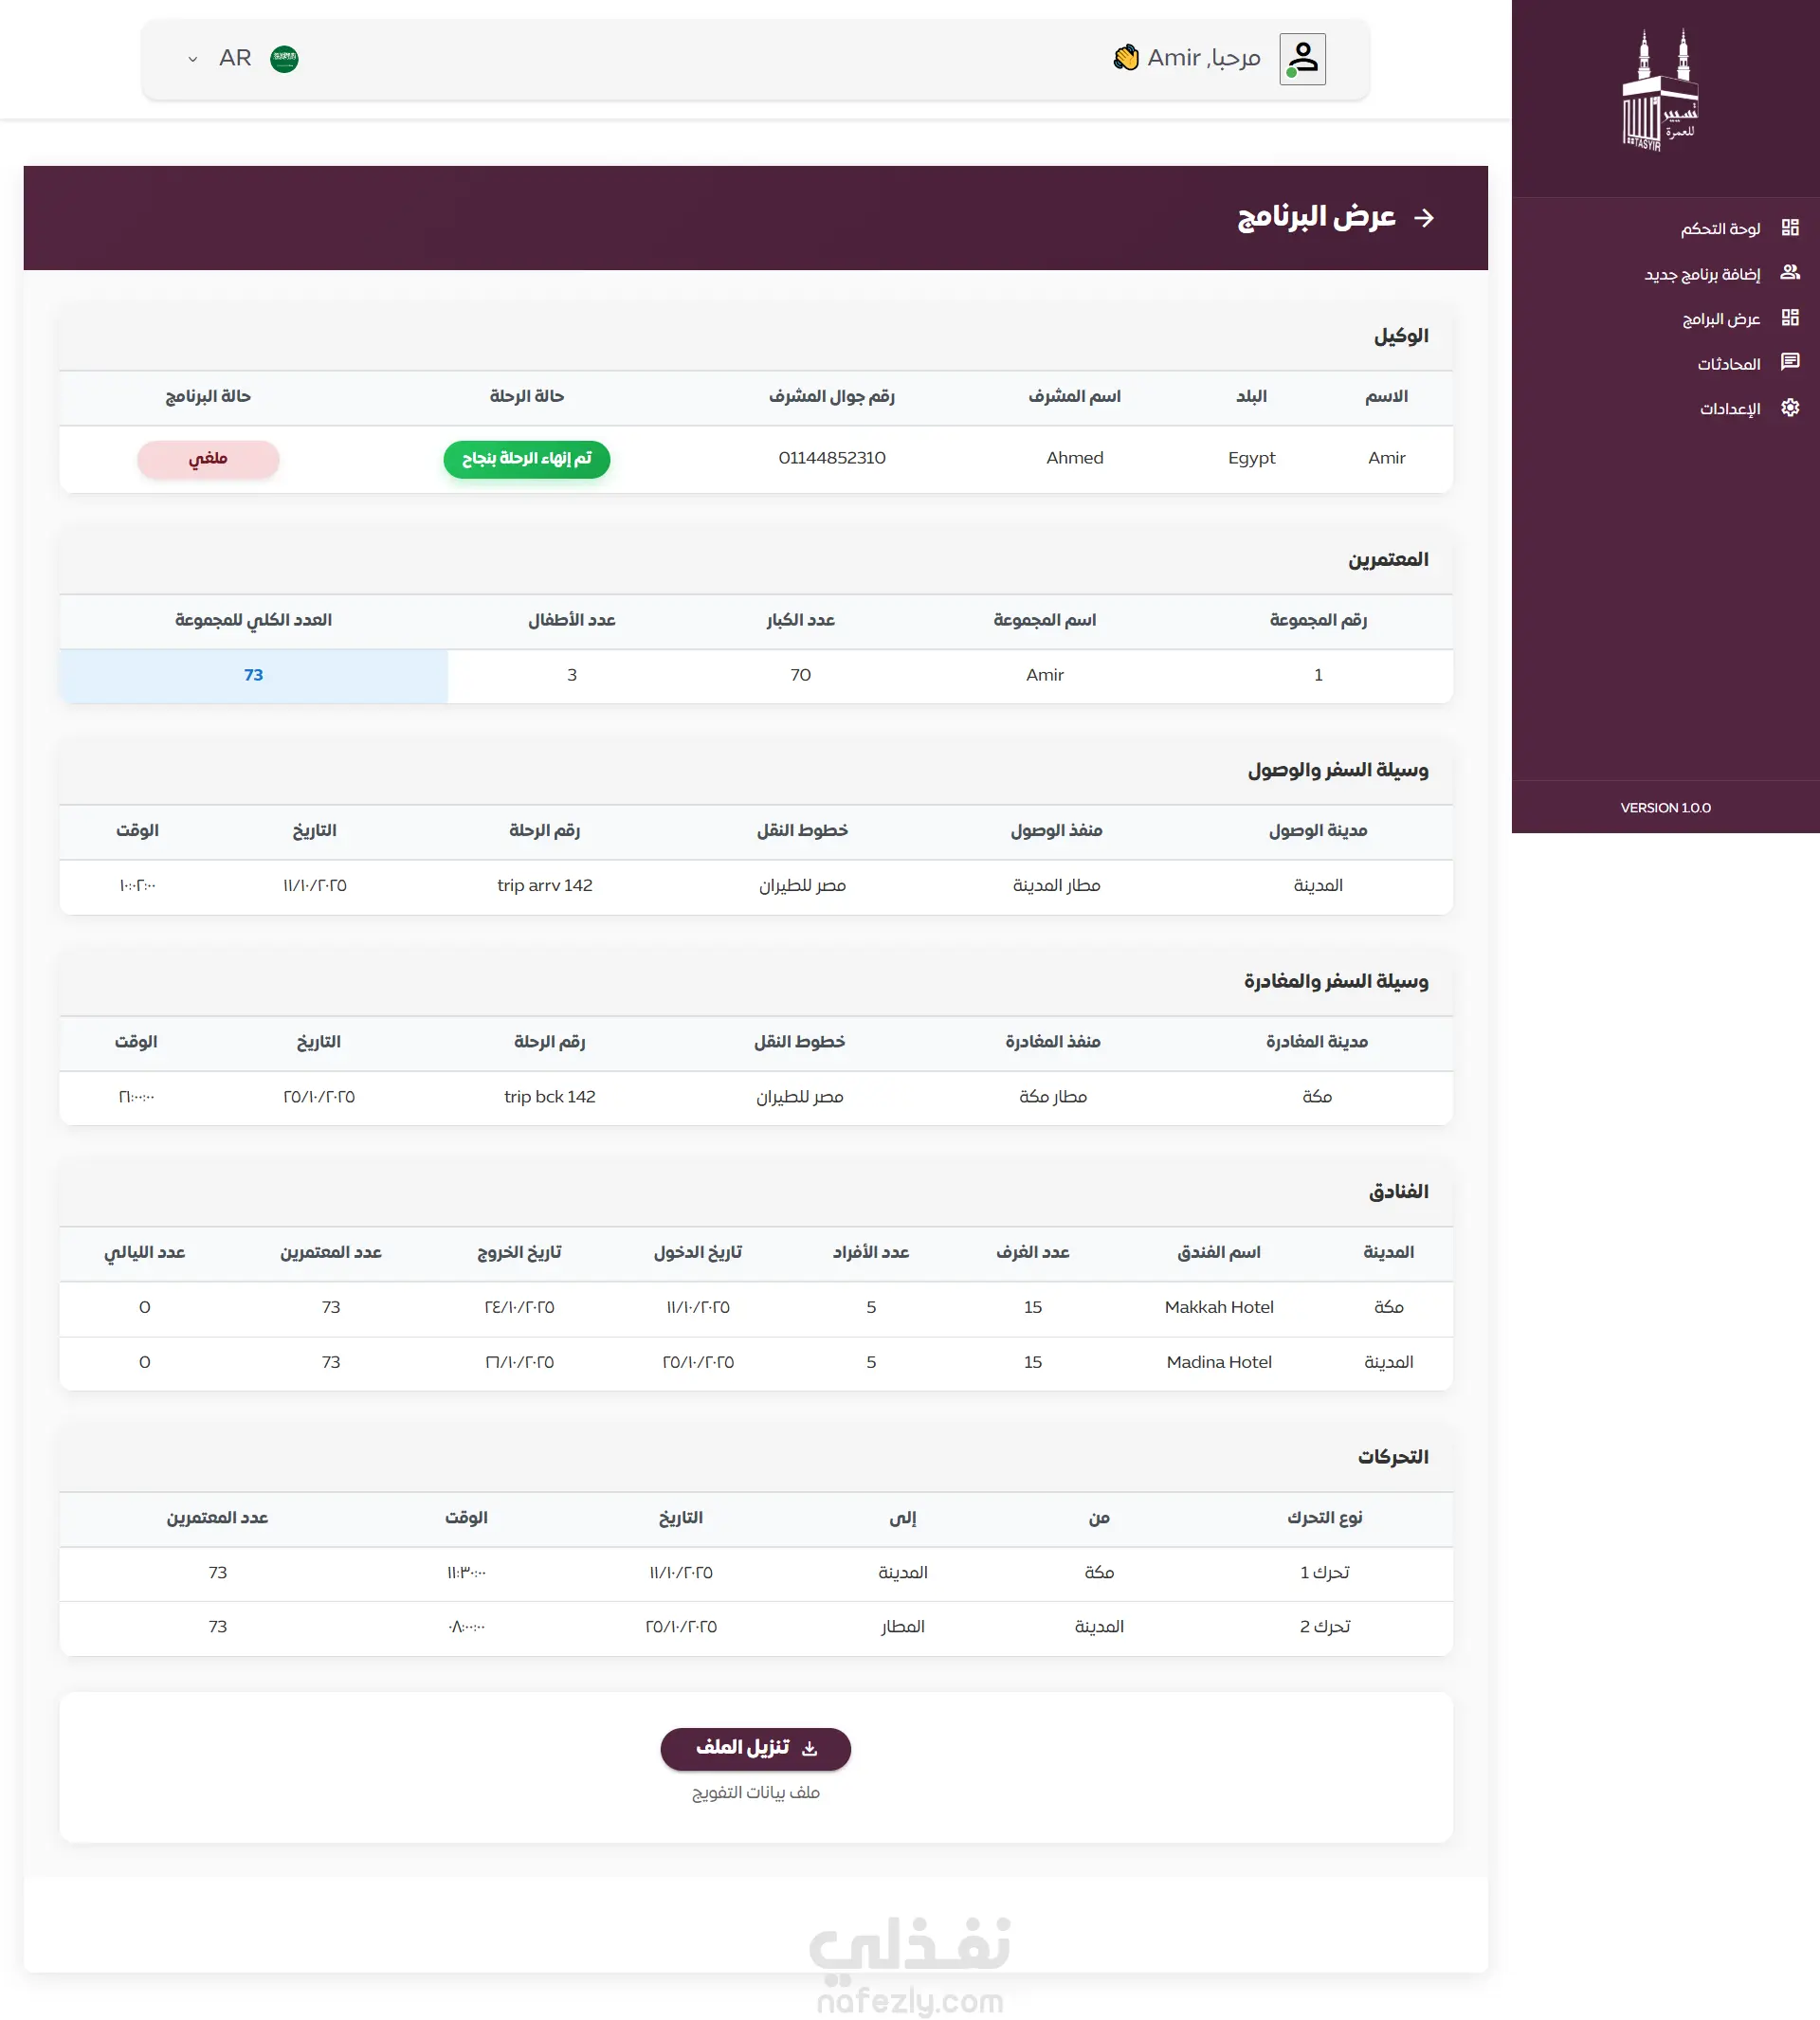Click the highlighted total count 73 cell
This screenshot has width=1820, height=2020.
click(253, 675)
